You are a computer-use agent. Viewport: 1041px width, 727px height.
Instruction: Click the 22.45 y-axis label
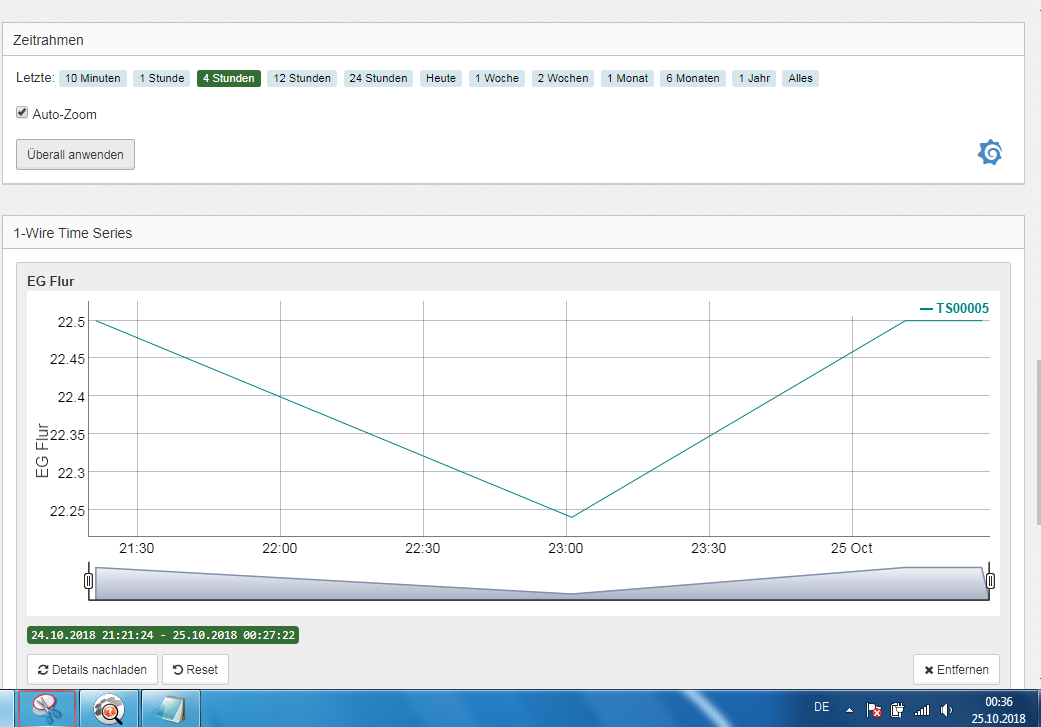[68, 359]
